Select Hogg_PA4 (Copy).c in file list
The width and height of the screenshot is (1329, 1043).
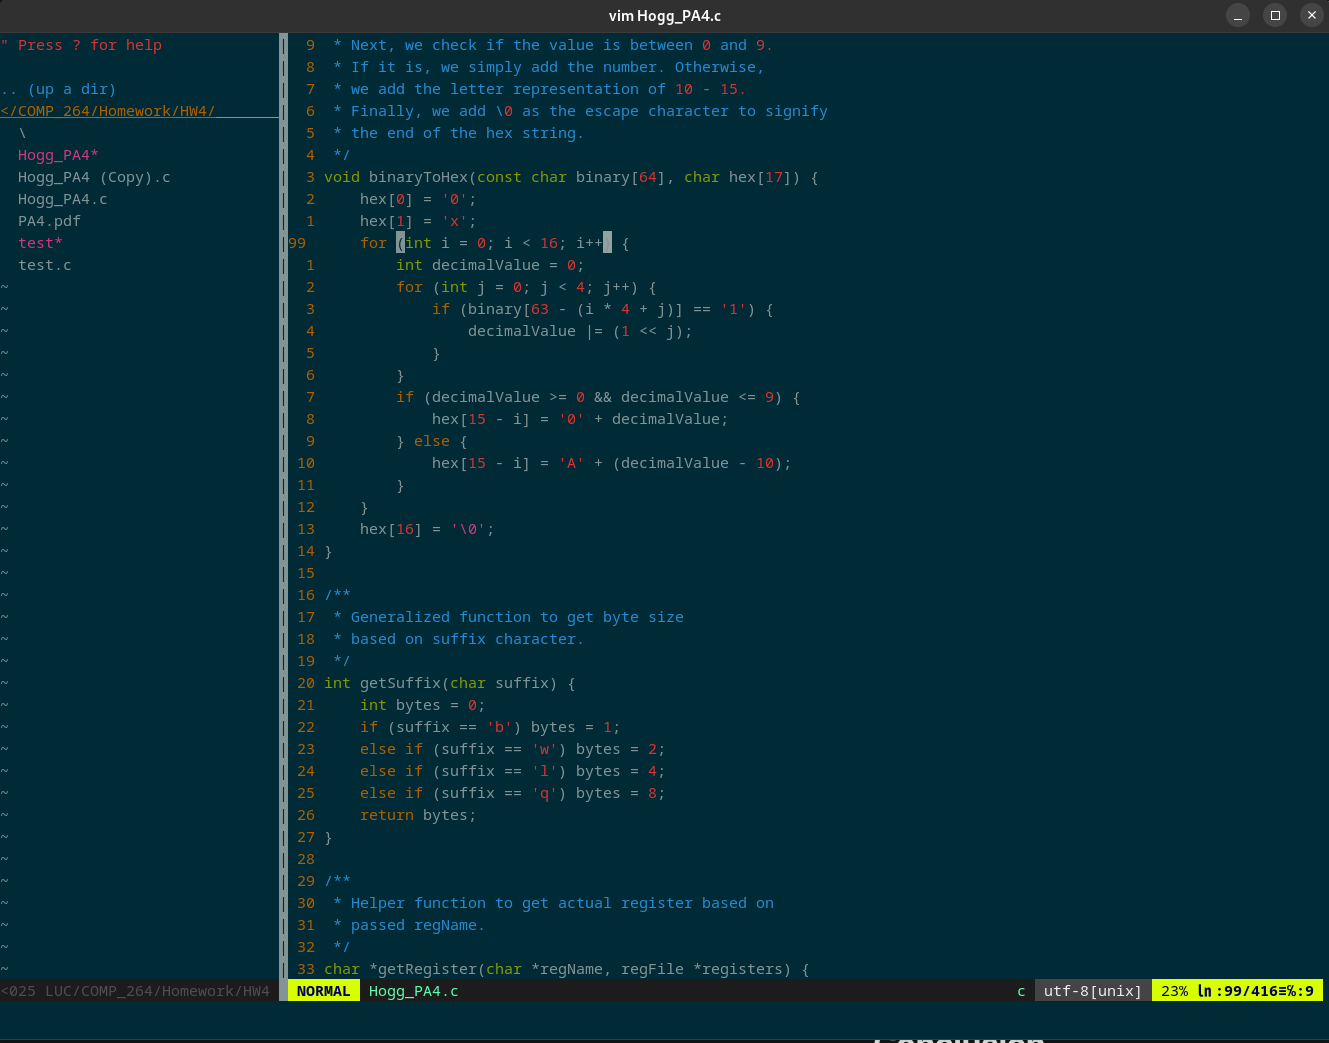click(x=94, y=177)
